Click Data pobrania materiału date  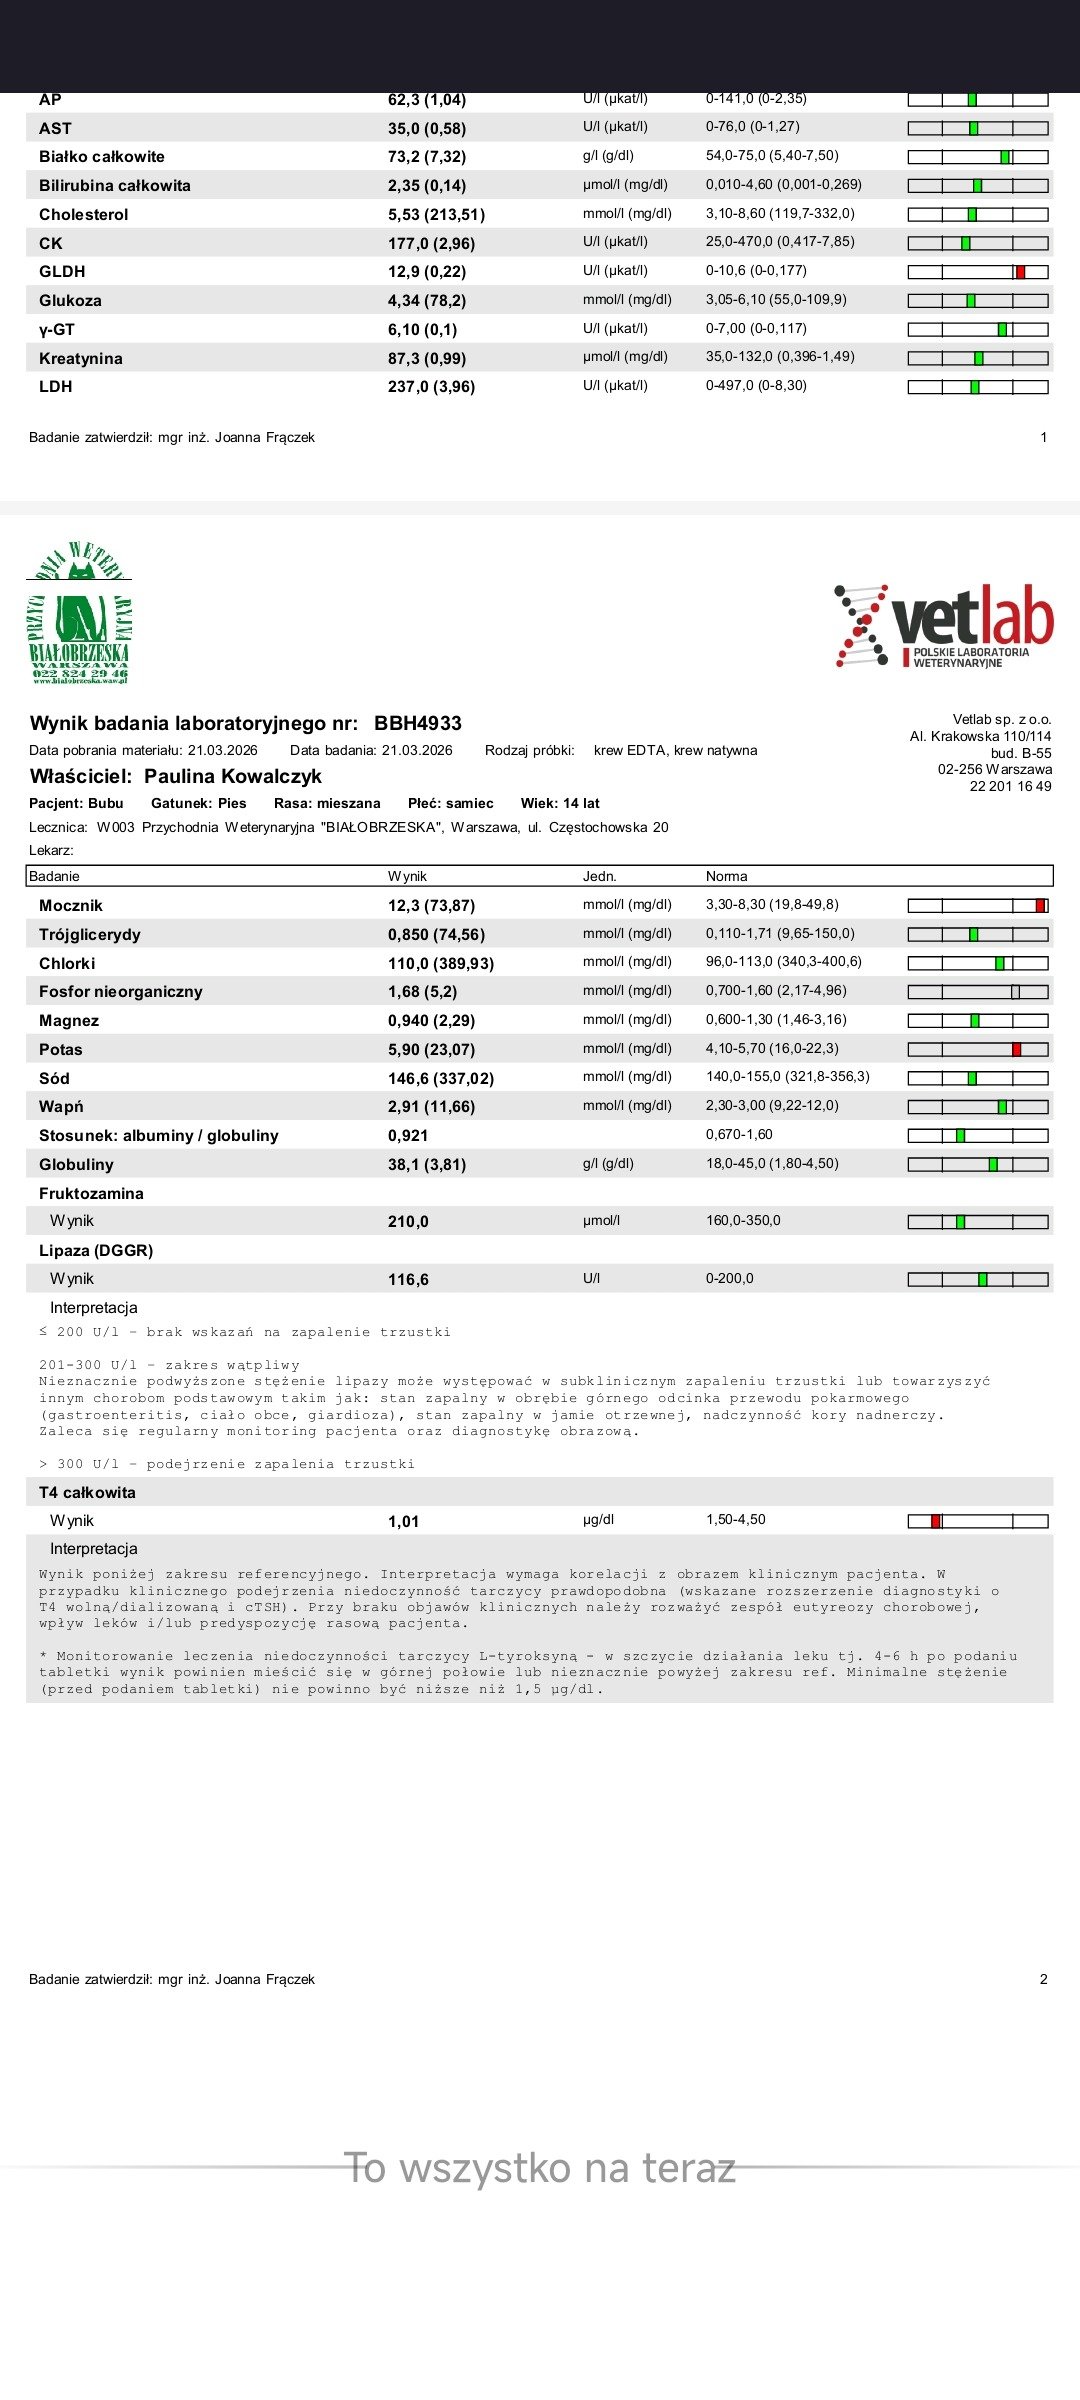pos(143,750)
